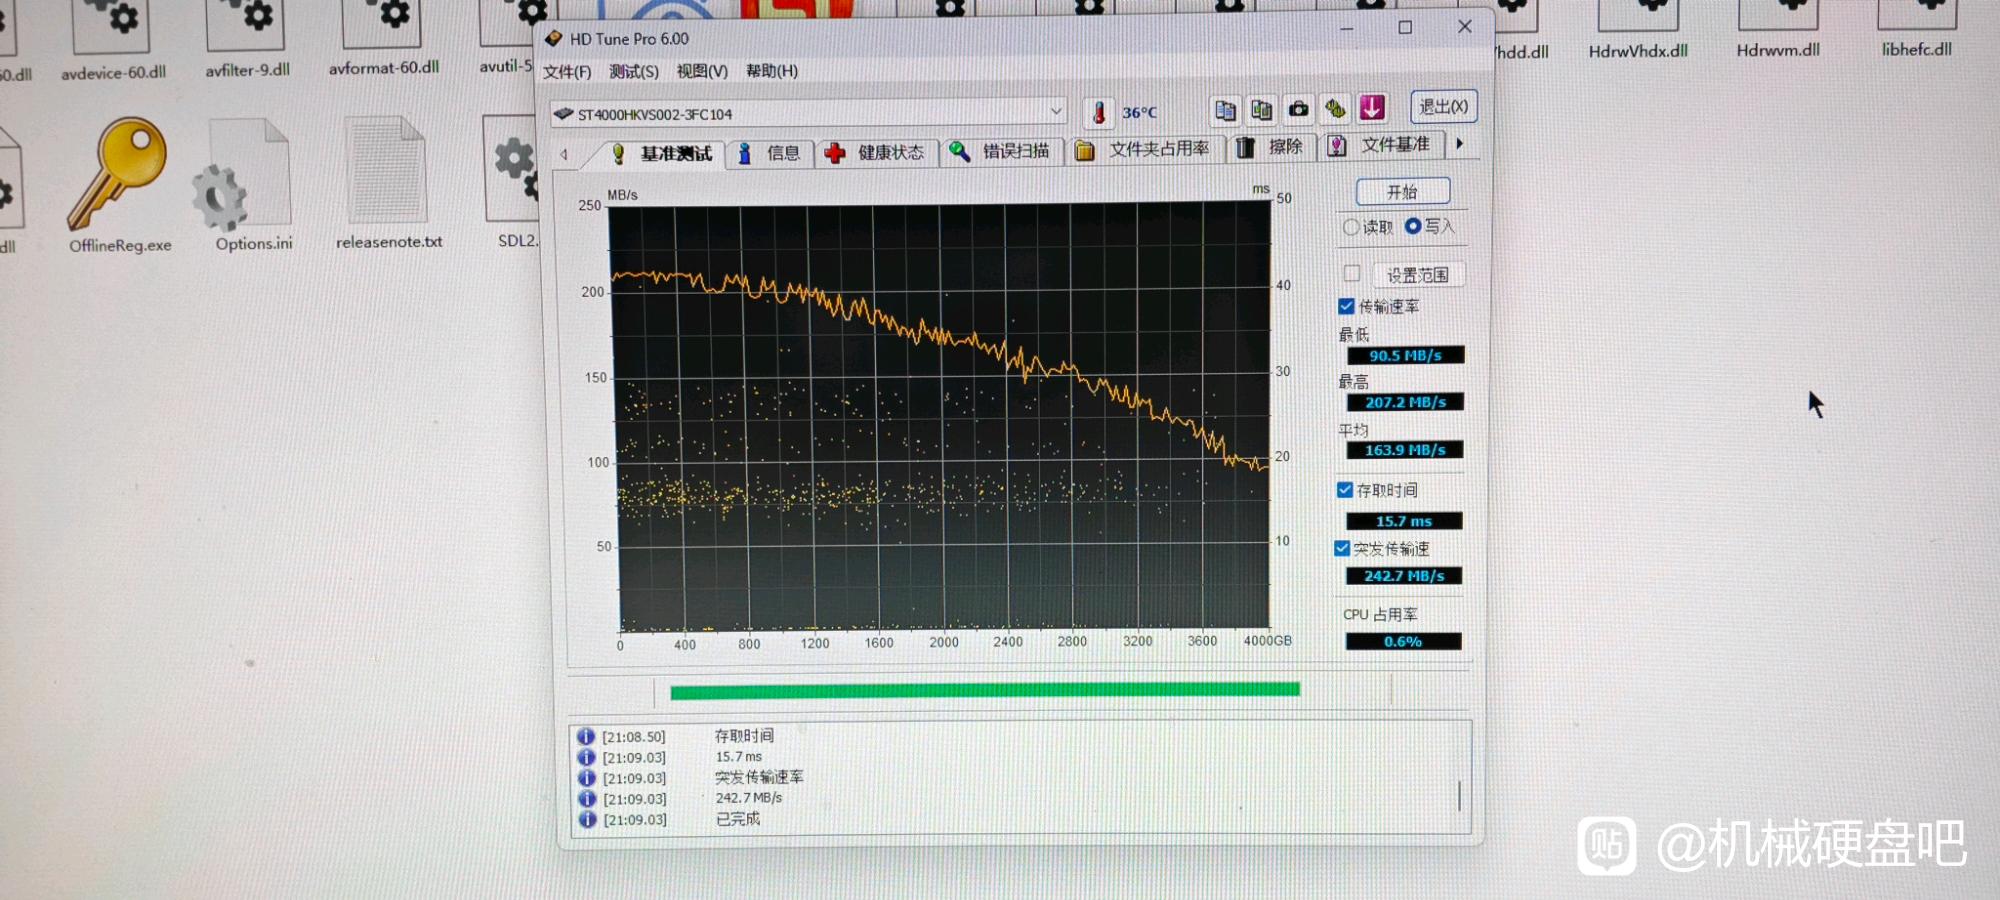This screenshot has height=900, width=2000.
Task: Switch to the 错误扫描 tab
Action: click(1002, 151)
